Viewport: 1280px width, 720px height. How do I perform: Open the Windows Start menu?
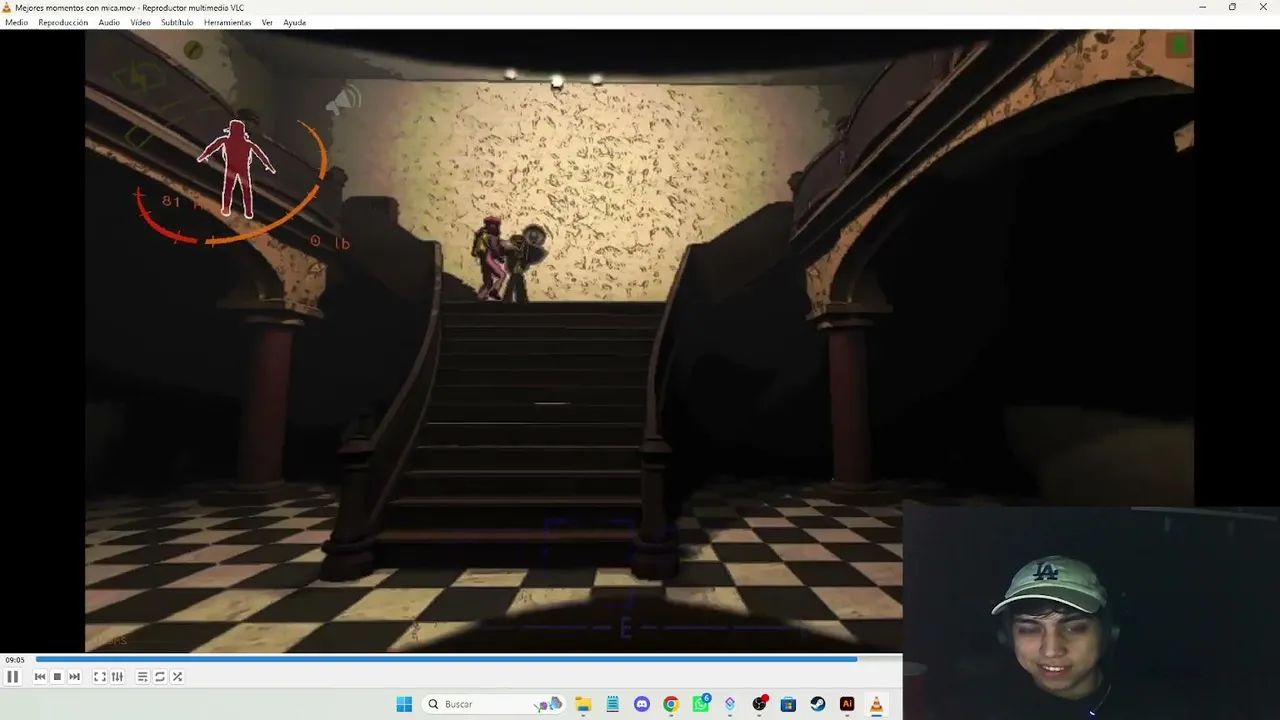[404, 704]
